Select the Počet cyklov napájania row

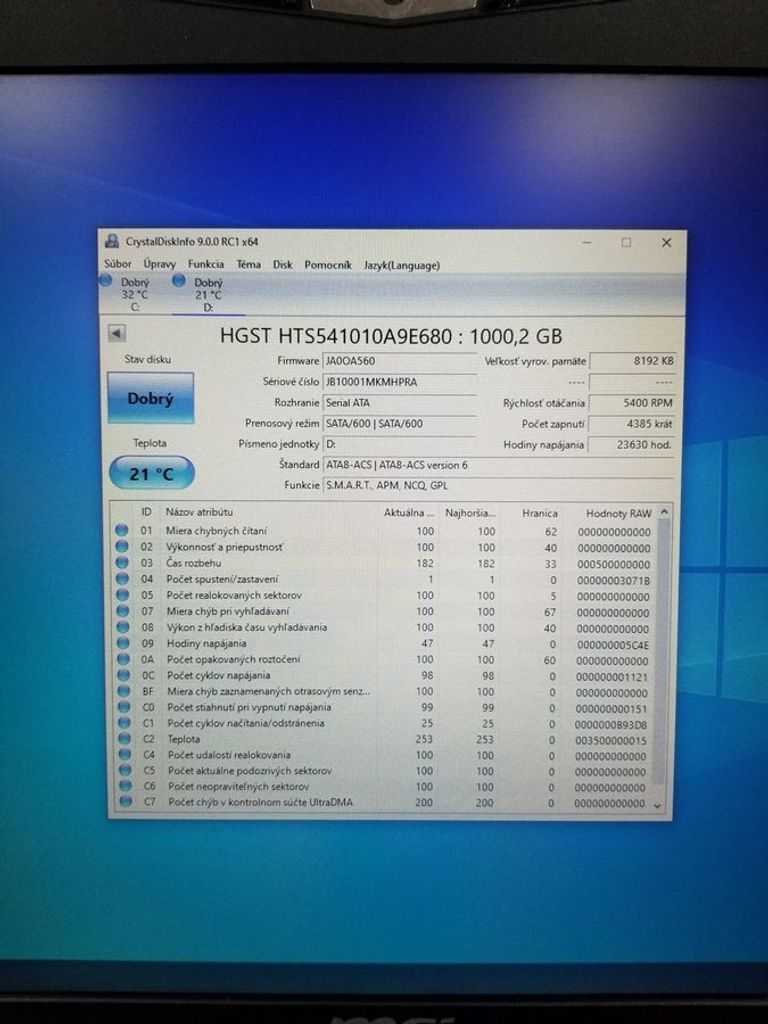(x=385, y=676)
